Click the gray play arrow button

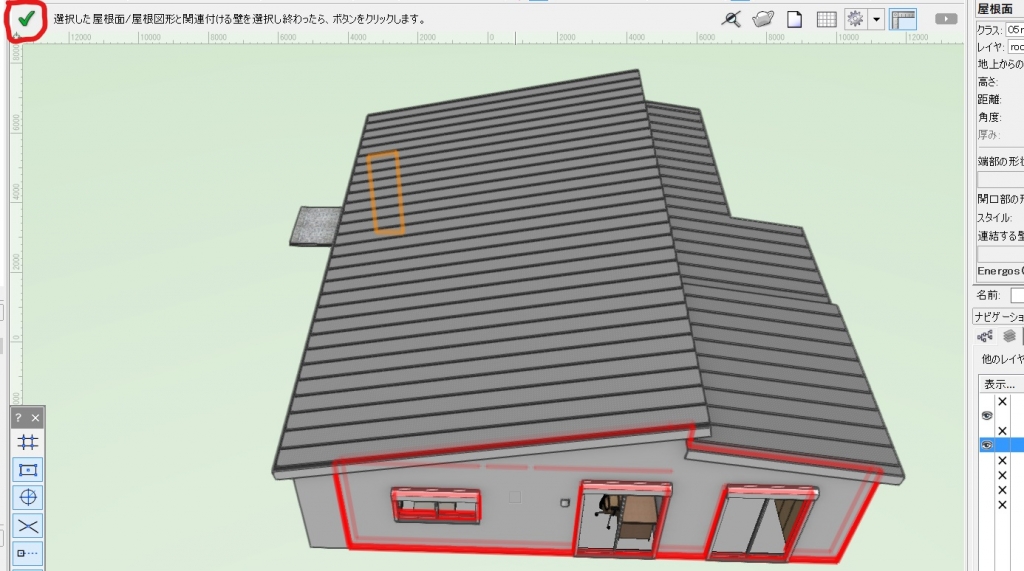tap(946, 19)
